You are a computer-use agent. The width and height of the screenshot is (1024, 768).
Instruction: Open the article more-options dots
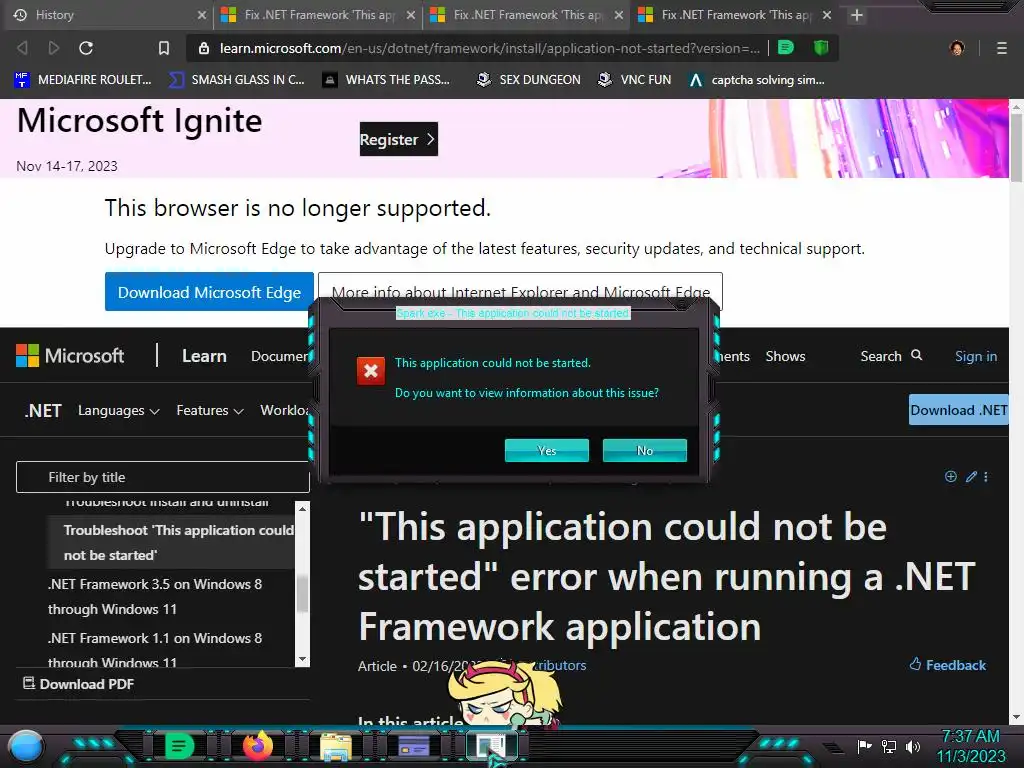click(x=985, y=477)
